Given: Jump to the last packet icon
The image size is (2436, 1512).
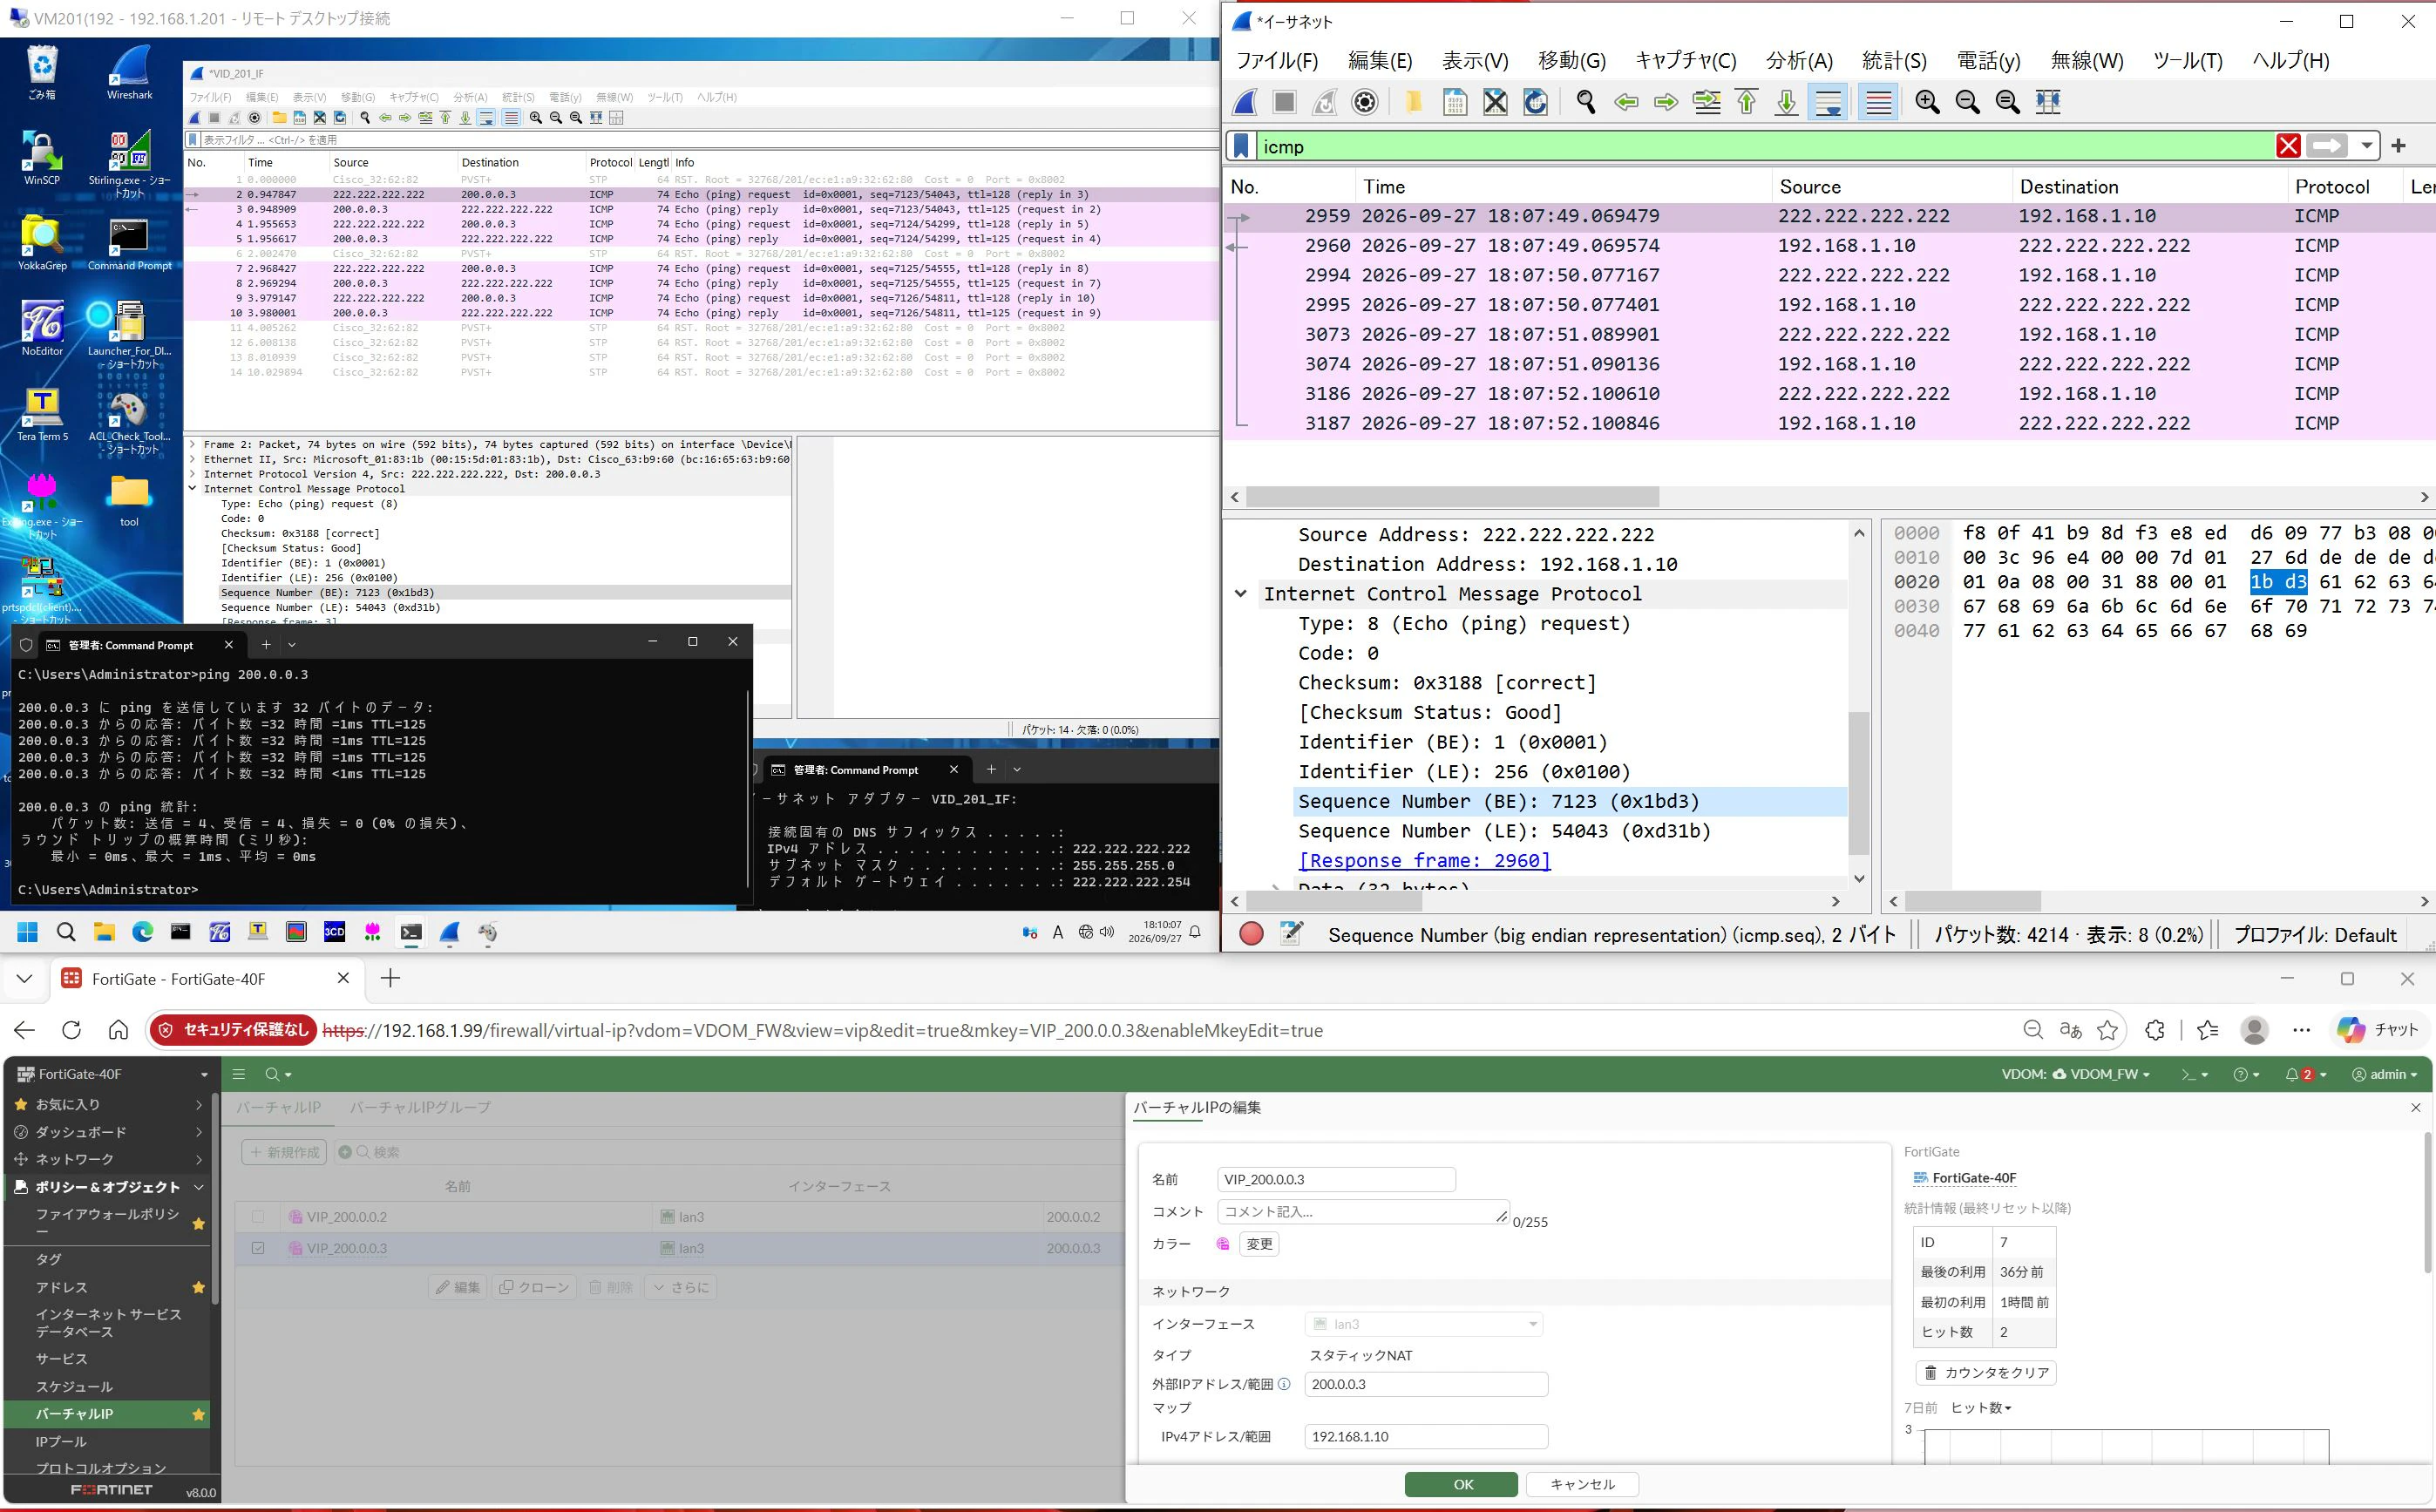Looking at the screenshot, I should 1786,102.
